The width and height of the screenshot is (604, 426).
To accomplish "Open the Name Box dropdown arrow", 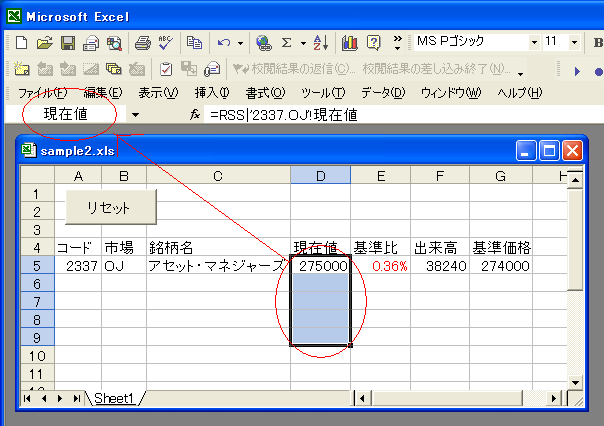I will click(x=135, y=115).
